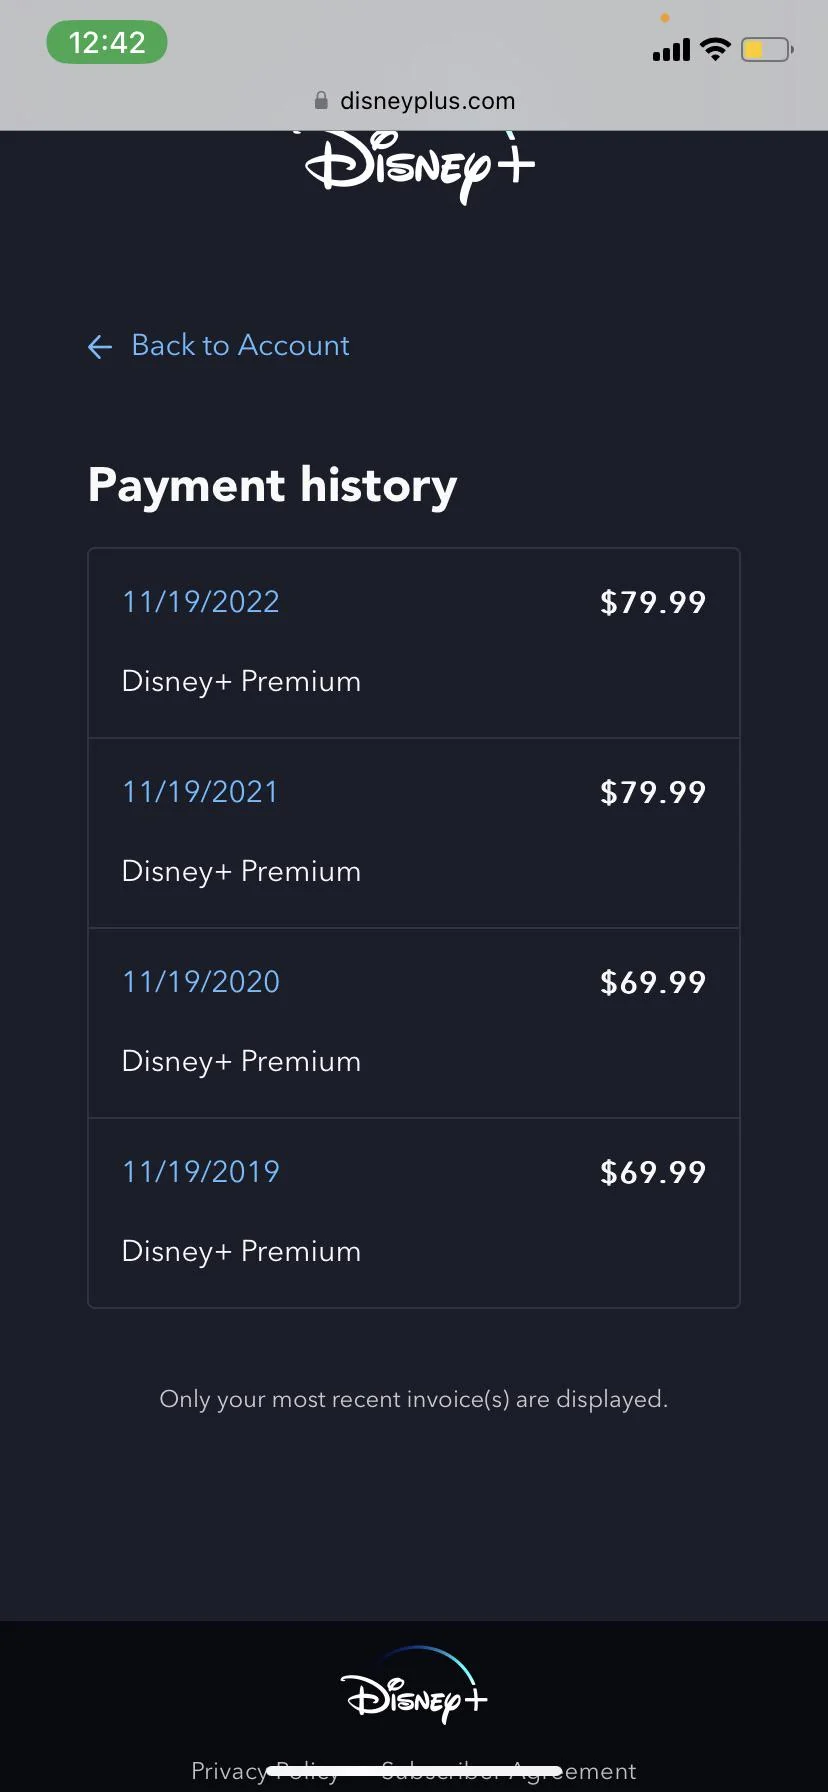Viewport: 828px width, 1792px height.
Task: Tap the cellular signal bars icon
Action: click(x=669, y=49)
